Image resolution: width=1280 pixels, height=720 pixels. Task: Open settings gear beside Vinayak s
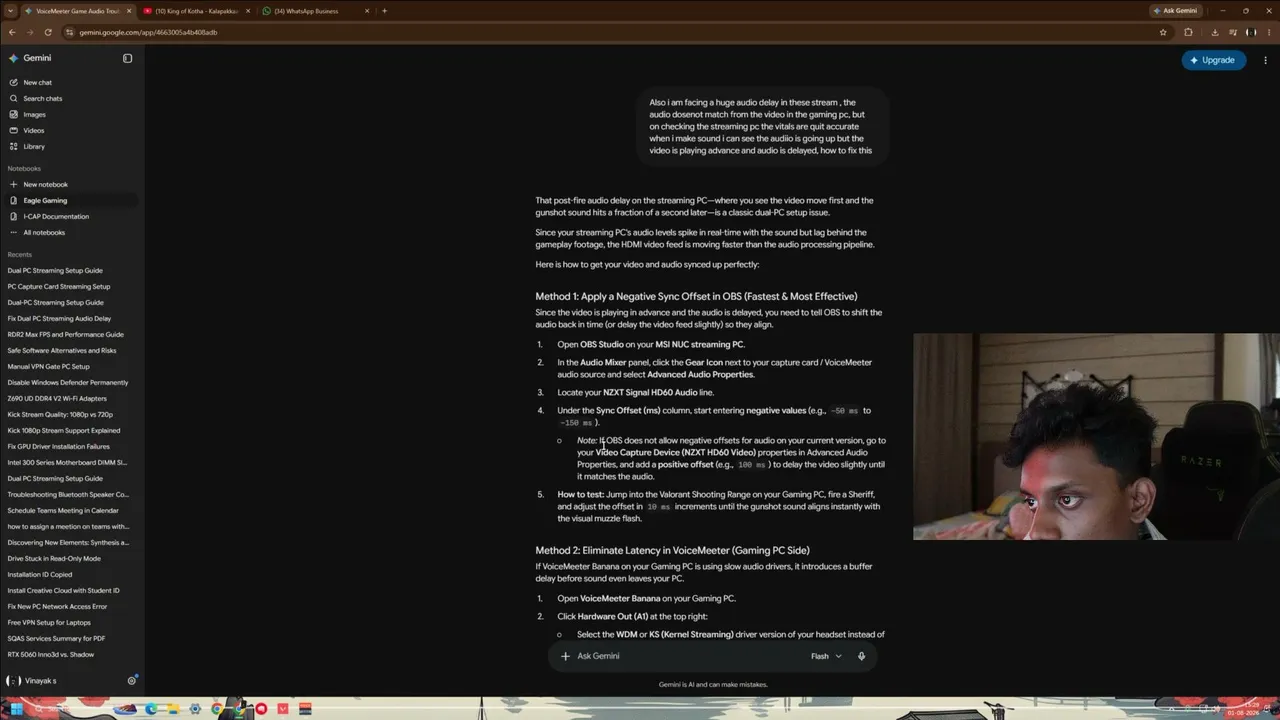pos(132,680)
